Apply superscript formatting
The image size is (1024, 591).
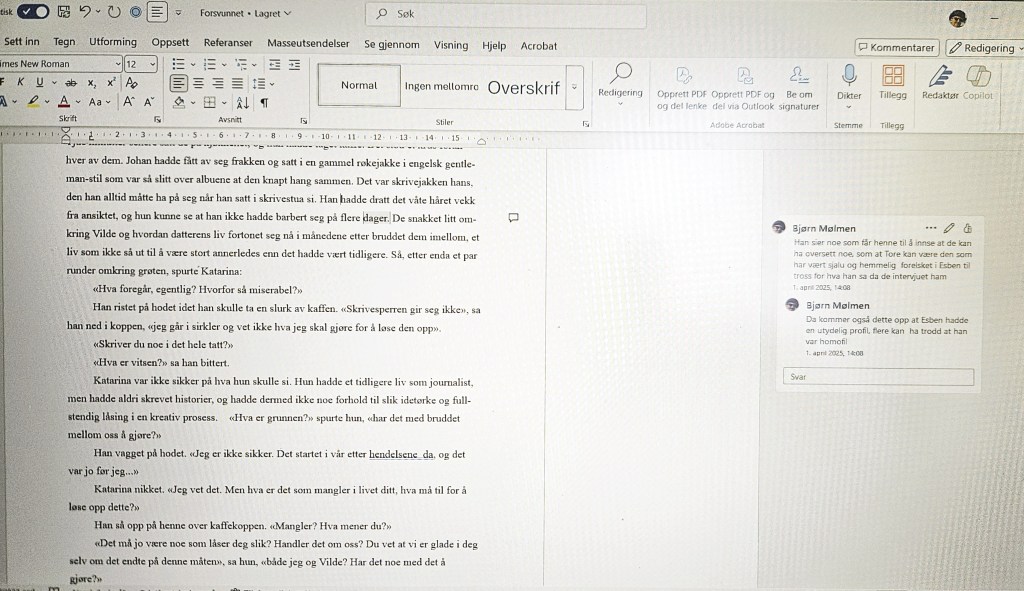(111, 83)
